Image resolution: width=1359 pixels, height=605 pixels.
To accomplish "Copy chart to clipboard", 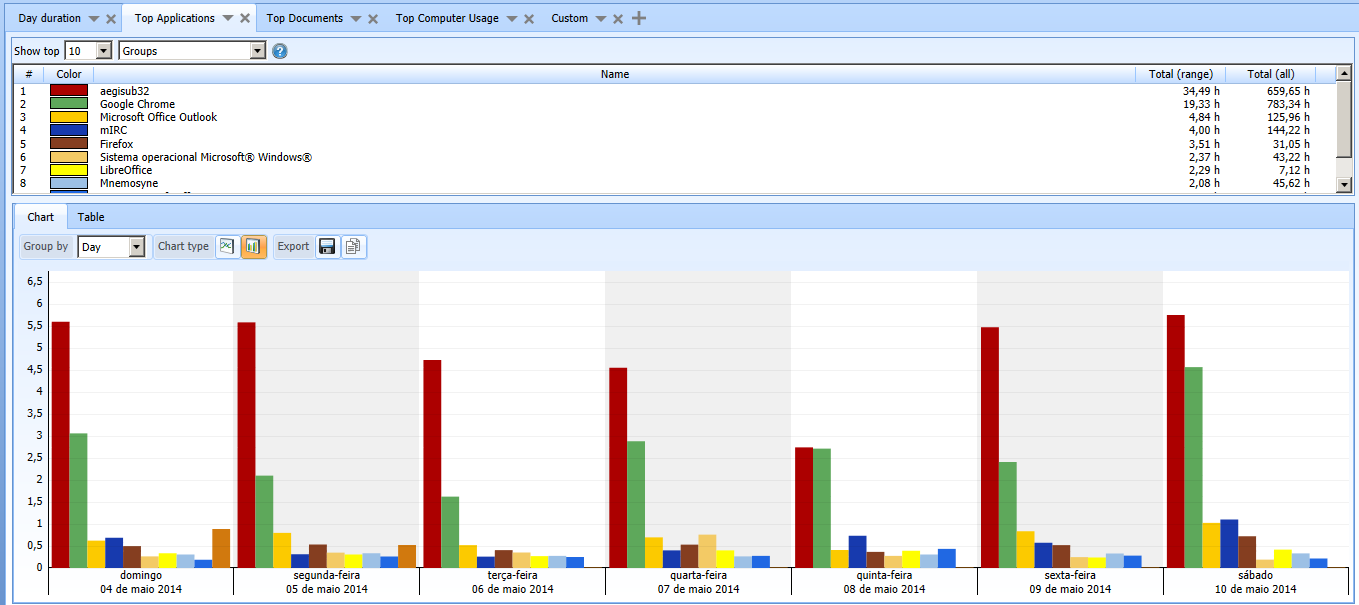I will pos(353,246).
